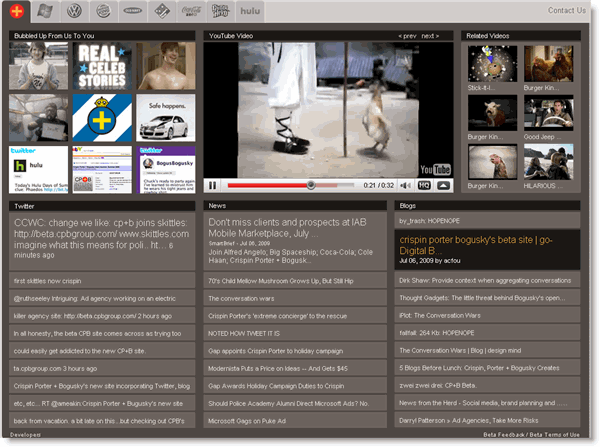The width and height of the screenshot is (600, 447).
Task: Open the Burger King logo tab
Action: point(104,11)
